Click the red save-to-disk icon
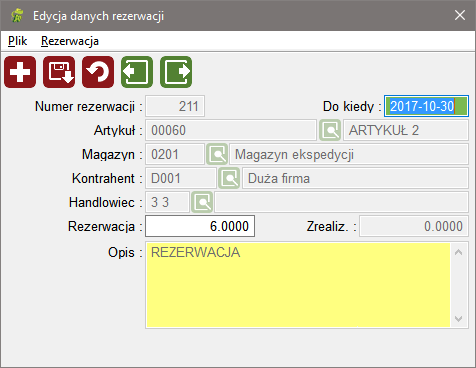 [59, 72]
